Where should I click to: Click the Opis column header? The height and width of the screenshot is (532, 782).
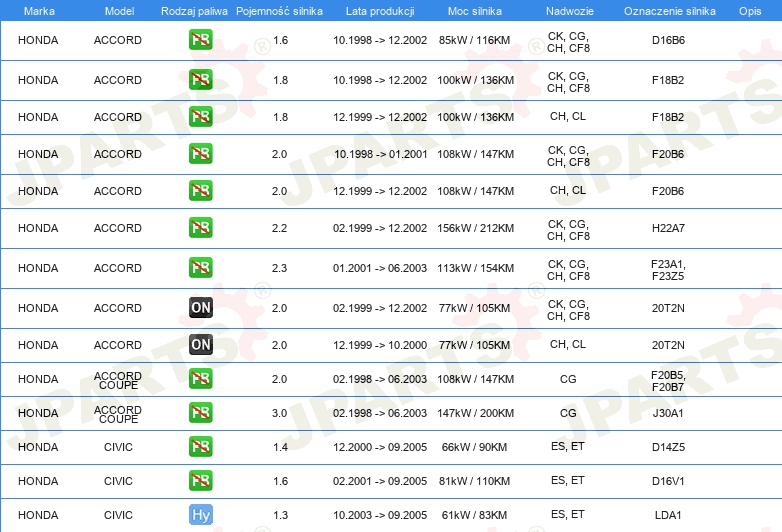coord(749,11)
